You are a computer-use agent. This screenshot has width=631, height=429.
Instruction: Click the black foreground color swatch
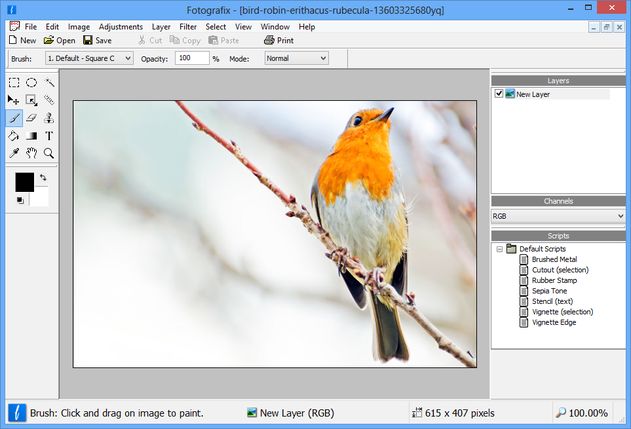[x=23, y=181]
